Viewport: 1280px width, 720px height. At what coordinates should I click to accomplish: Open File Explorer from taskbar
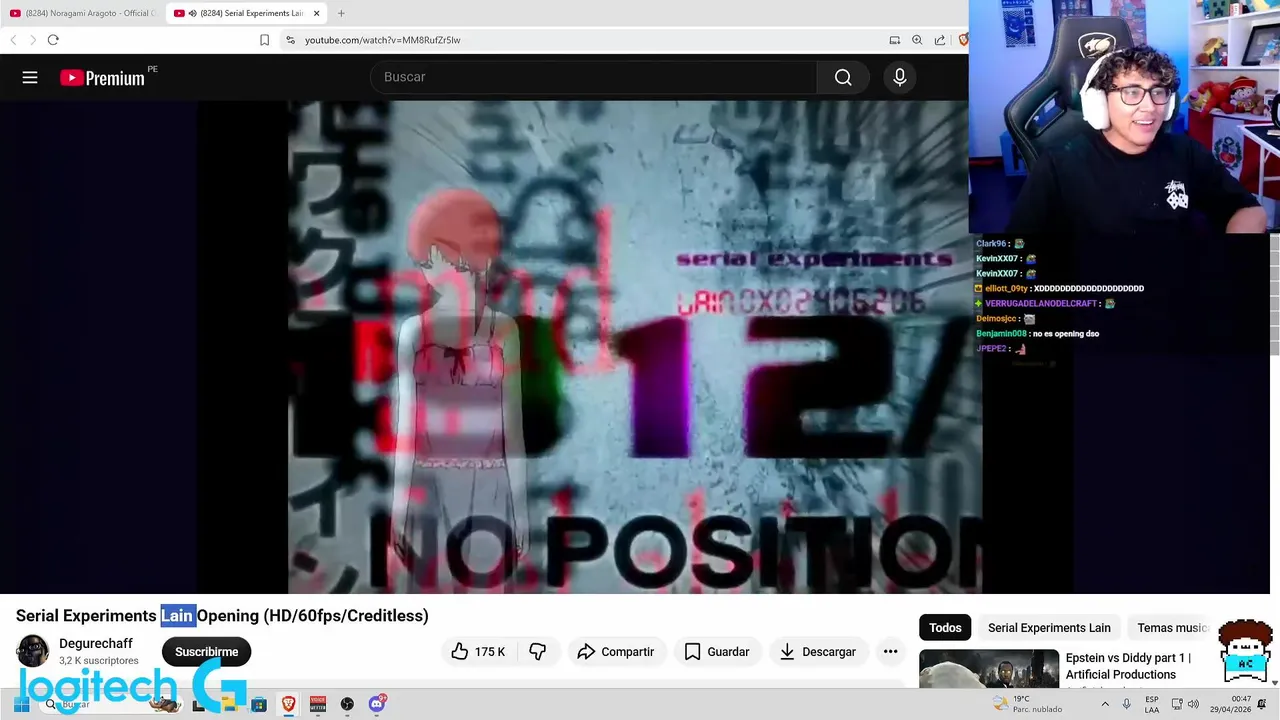pos(229,704)
